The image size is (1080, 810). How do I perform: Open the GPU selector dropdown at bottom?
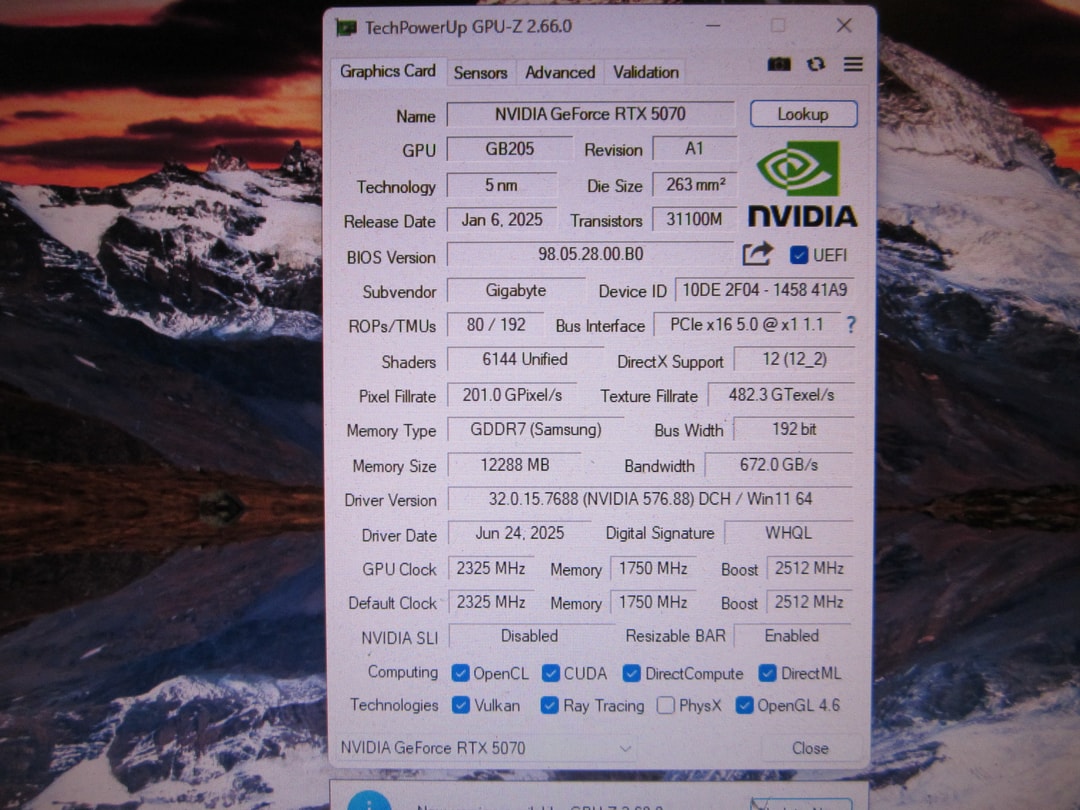[486, 748]
